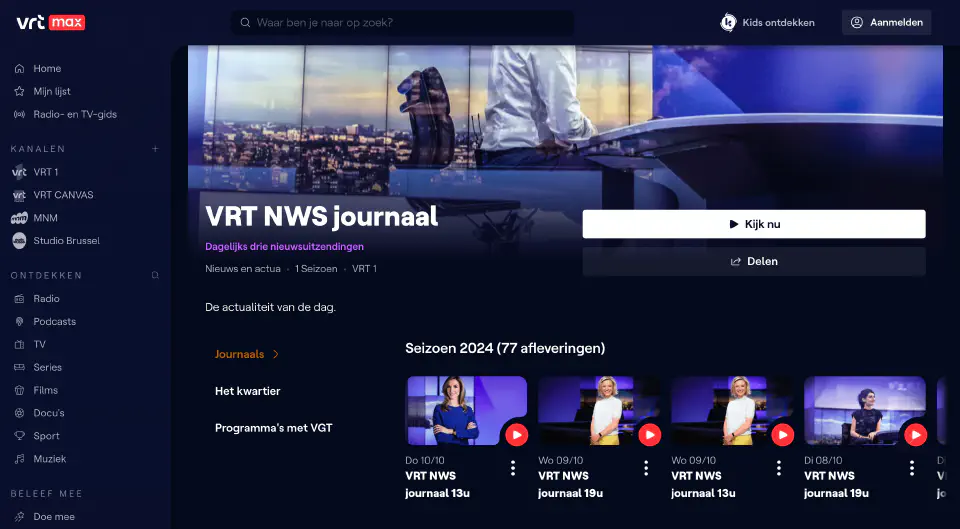The height and width of the screenshot is (529, 960).
Task: Play the Wo 09/10 journaal 19u episode
Action: (650, 435)
